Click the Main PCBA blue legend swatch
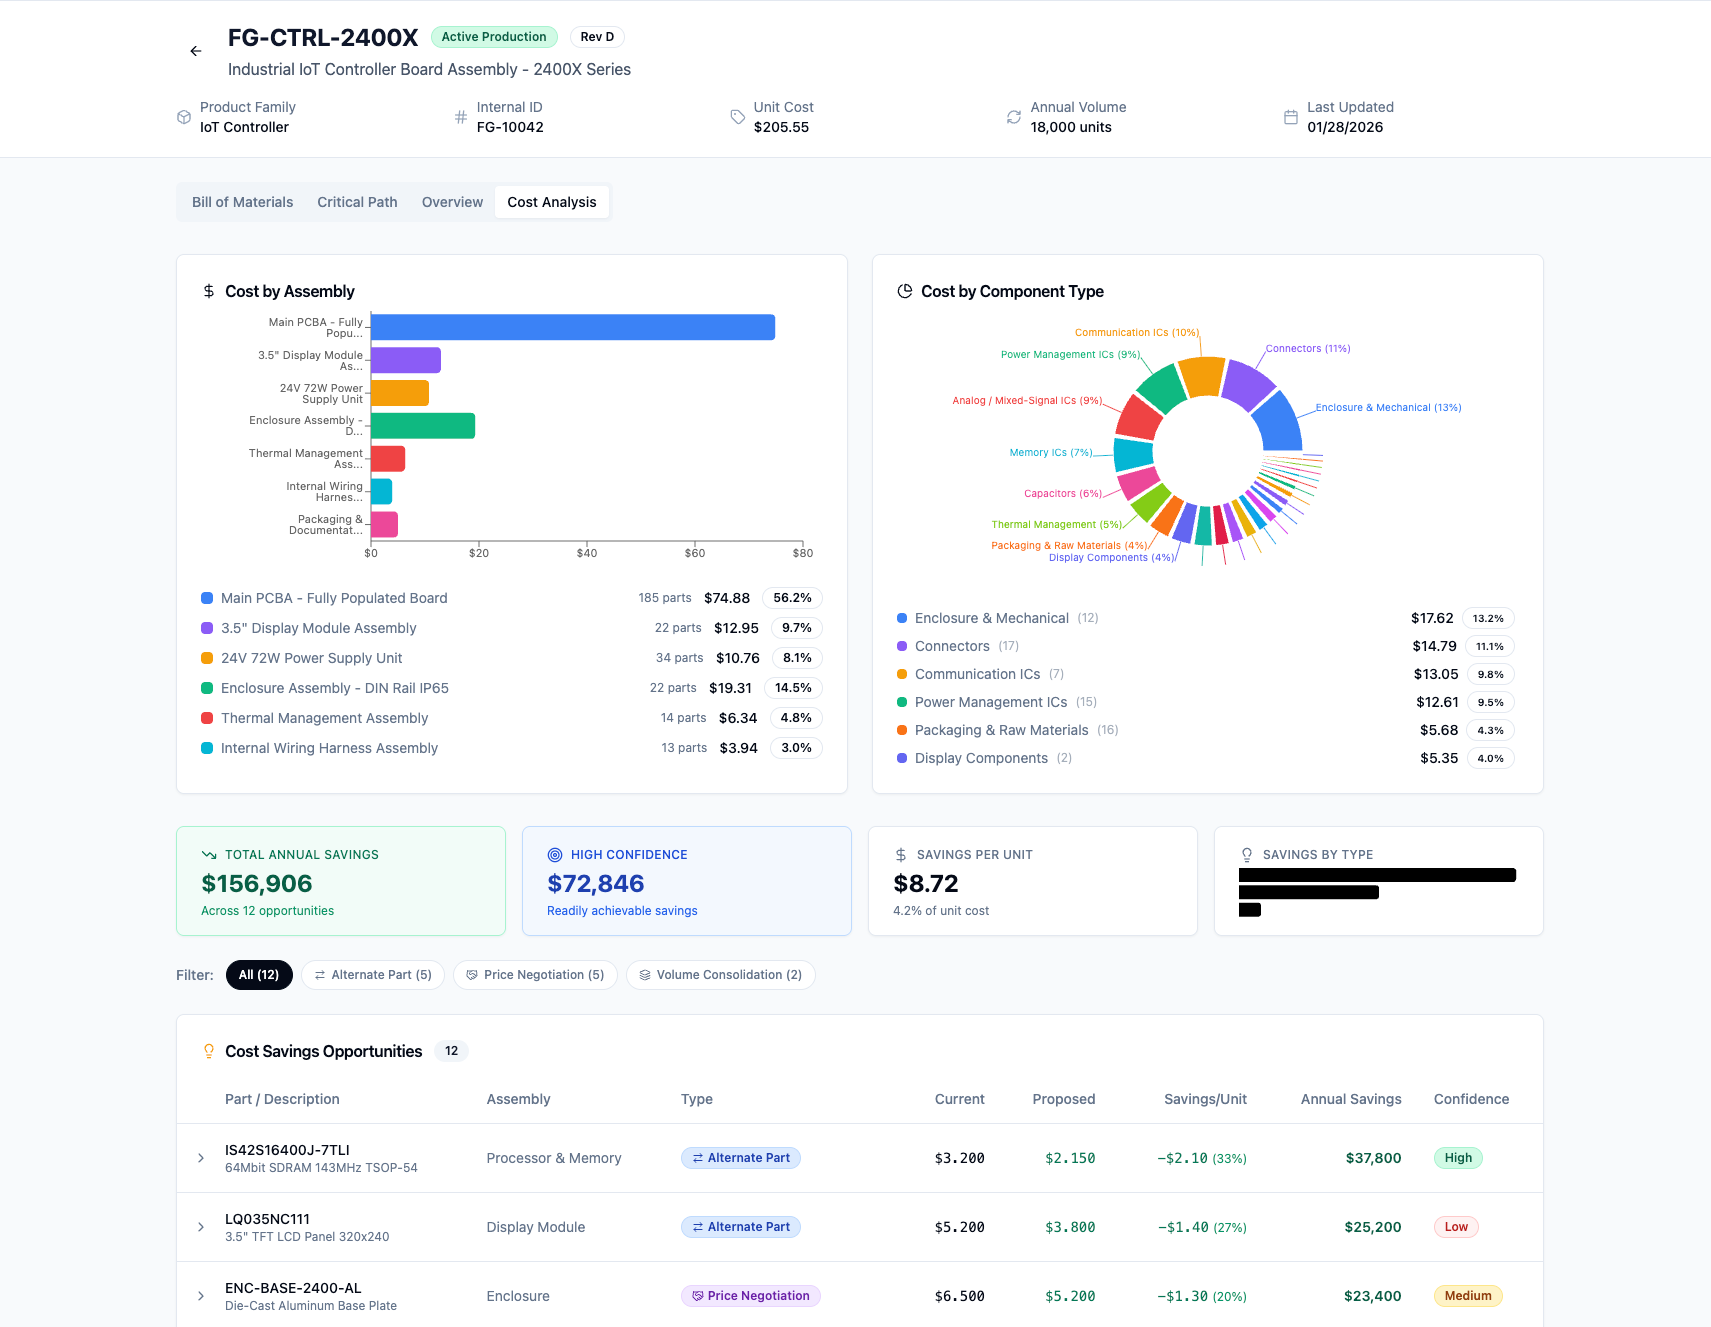Screen dimensions: 1711x1327 (x=207, y=598)
